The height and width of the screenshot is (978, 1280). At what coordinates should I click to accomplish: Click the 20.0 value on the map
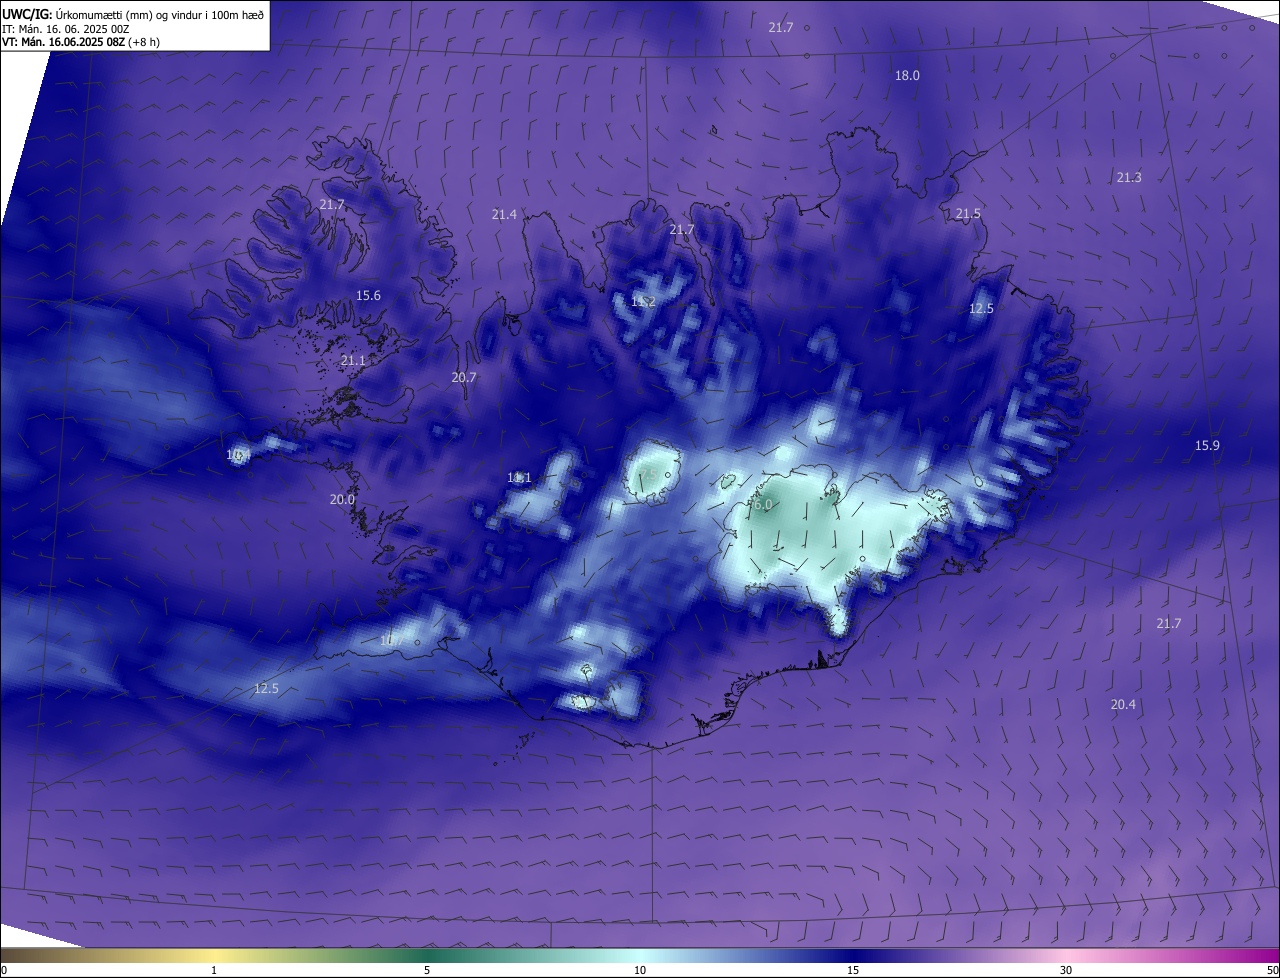[343, 500]
